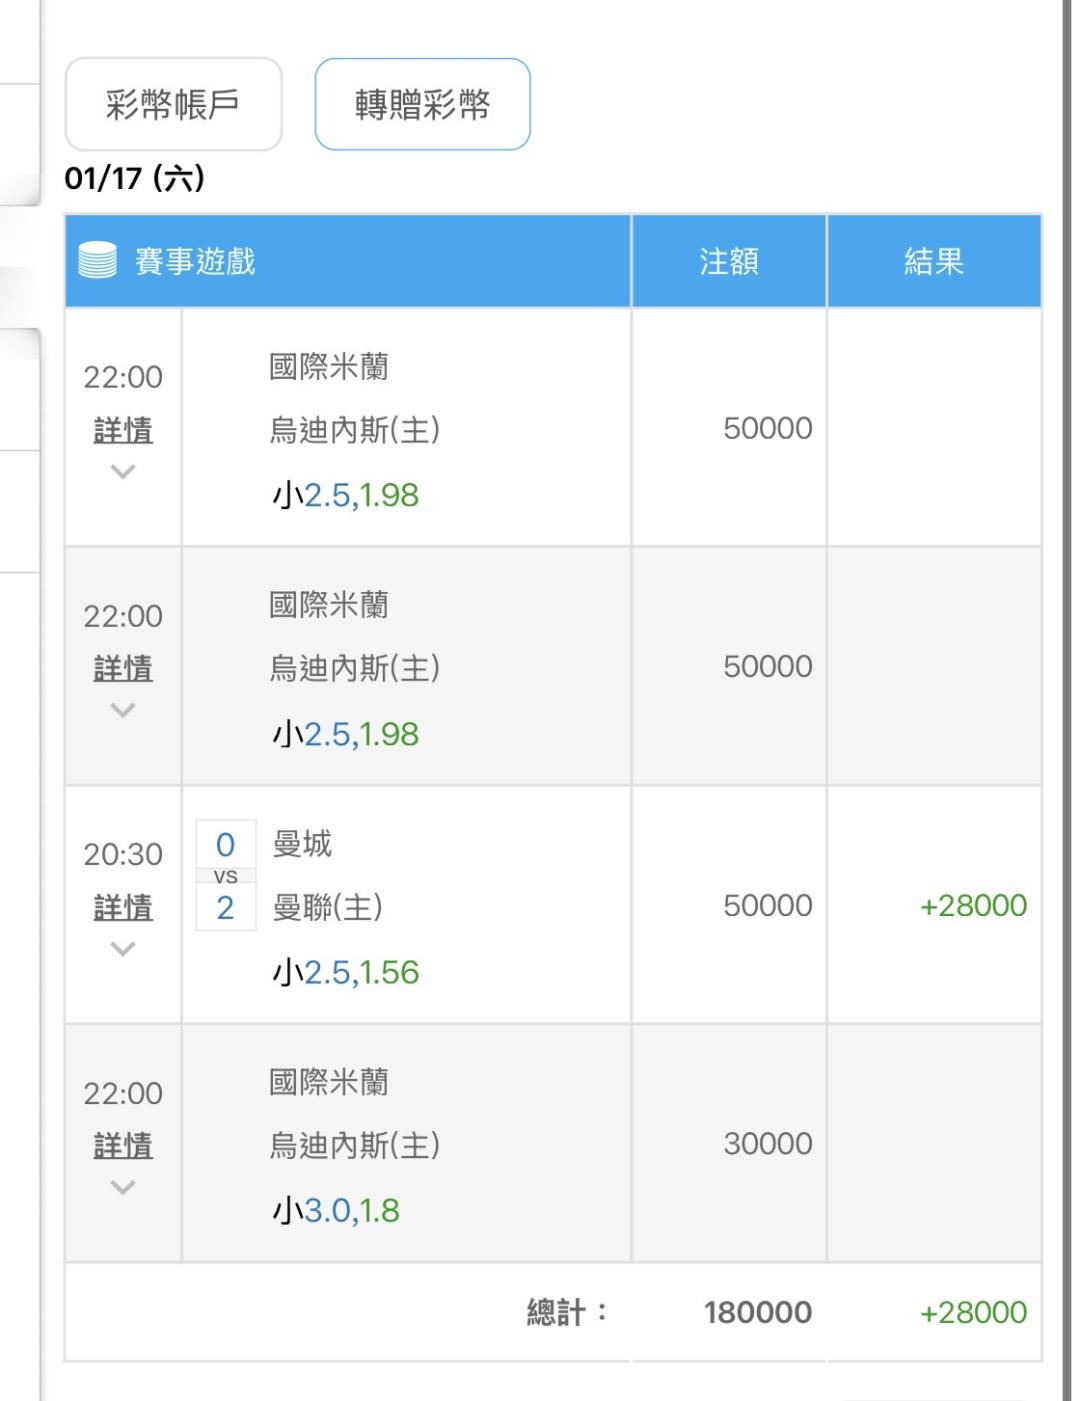Click the 小3.0,1.8 odds text
The height and width of the screenshot is (1401, 1080).
click(336, 1210)
